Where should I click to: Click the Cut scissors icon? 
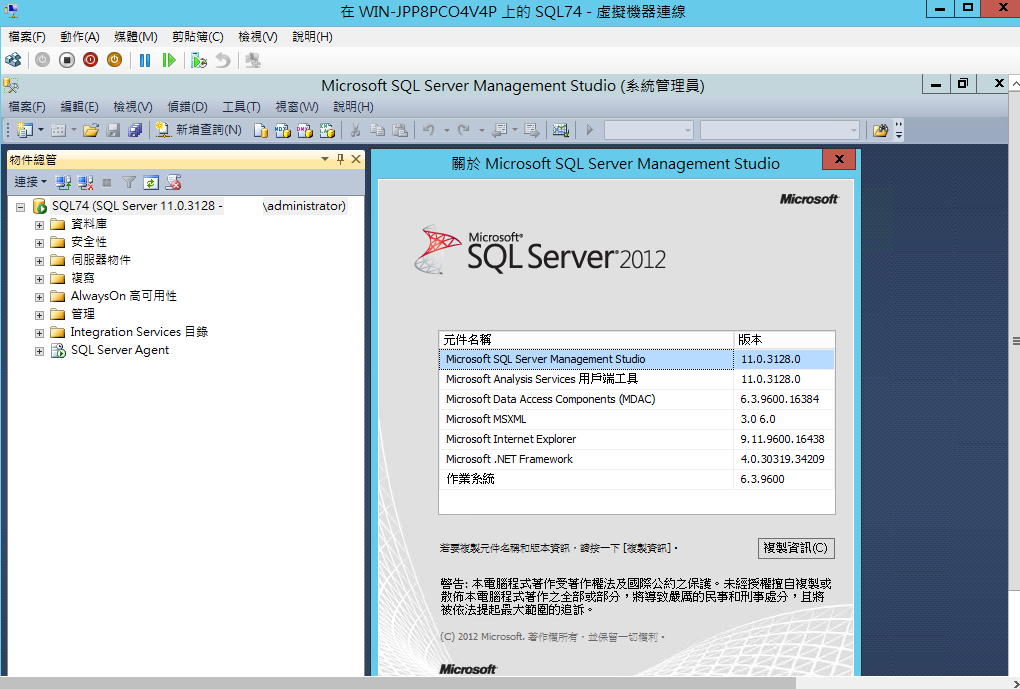coord(355,130)
